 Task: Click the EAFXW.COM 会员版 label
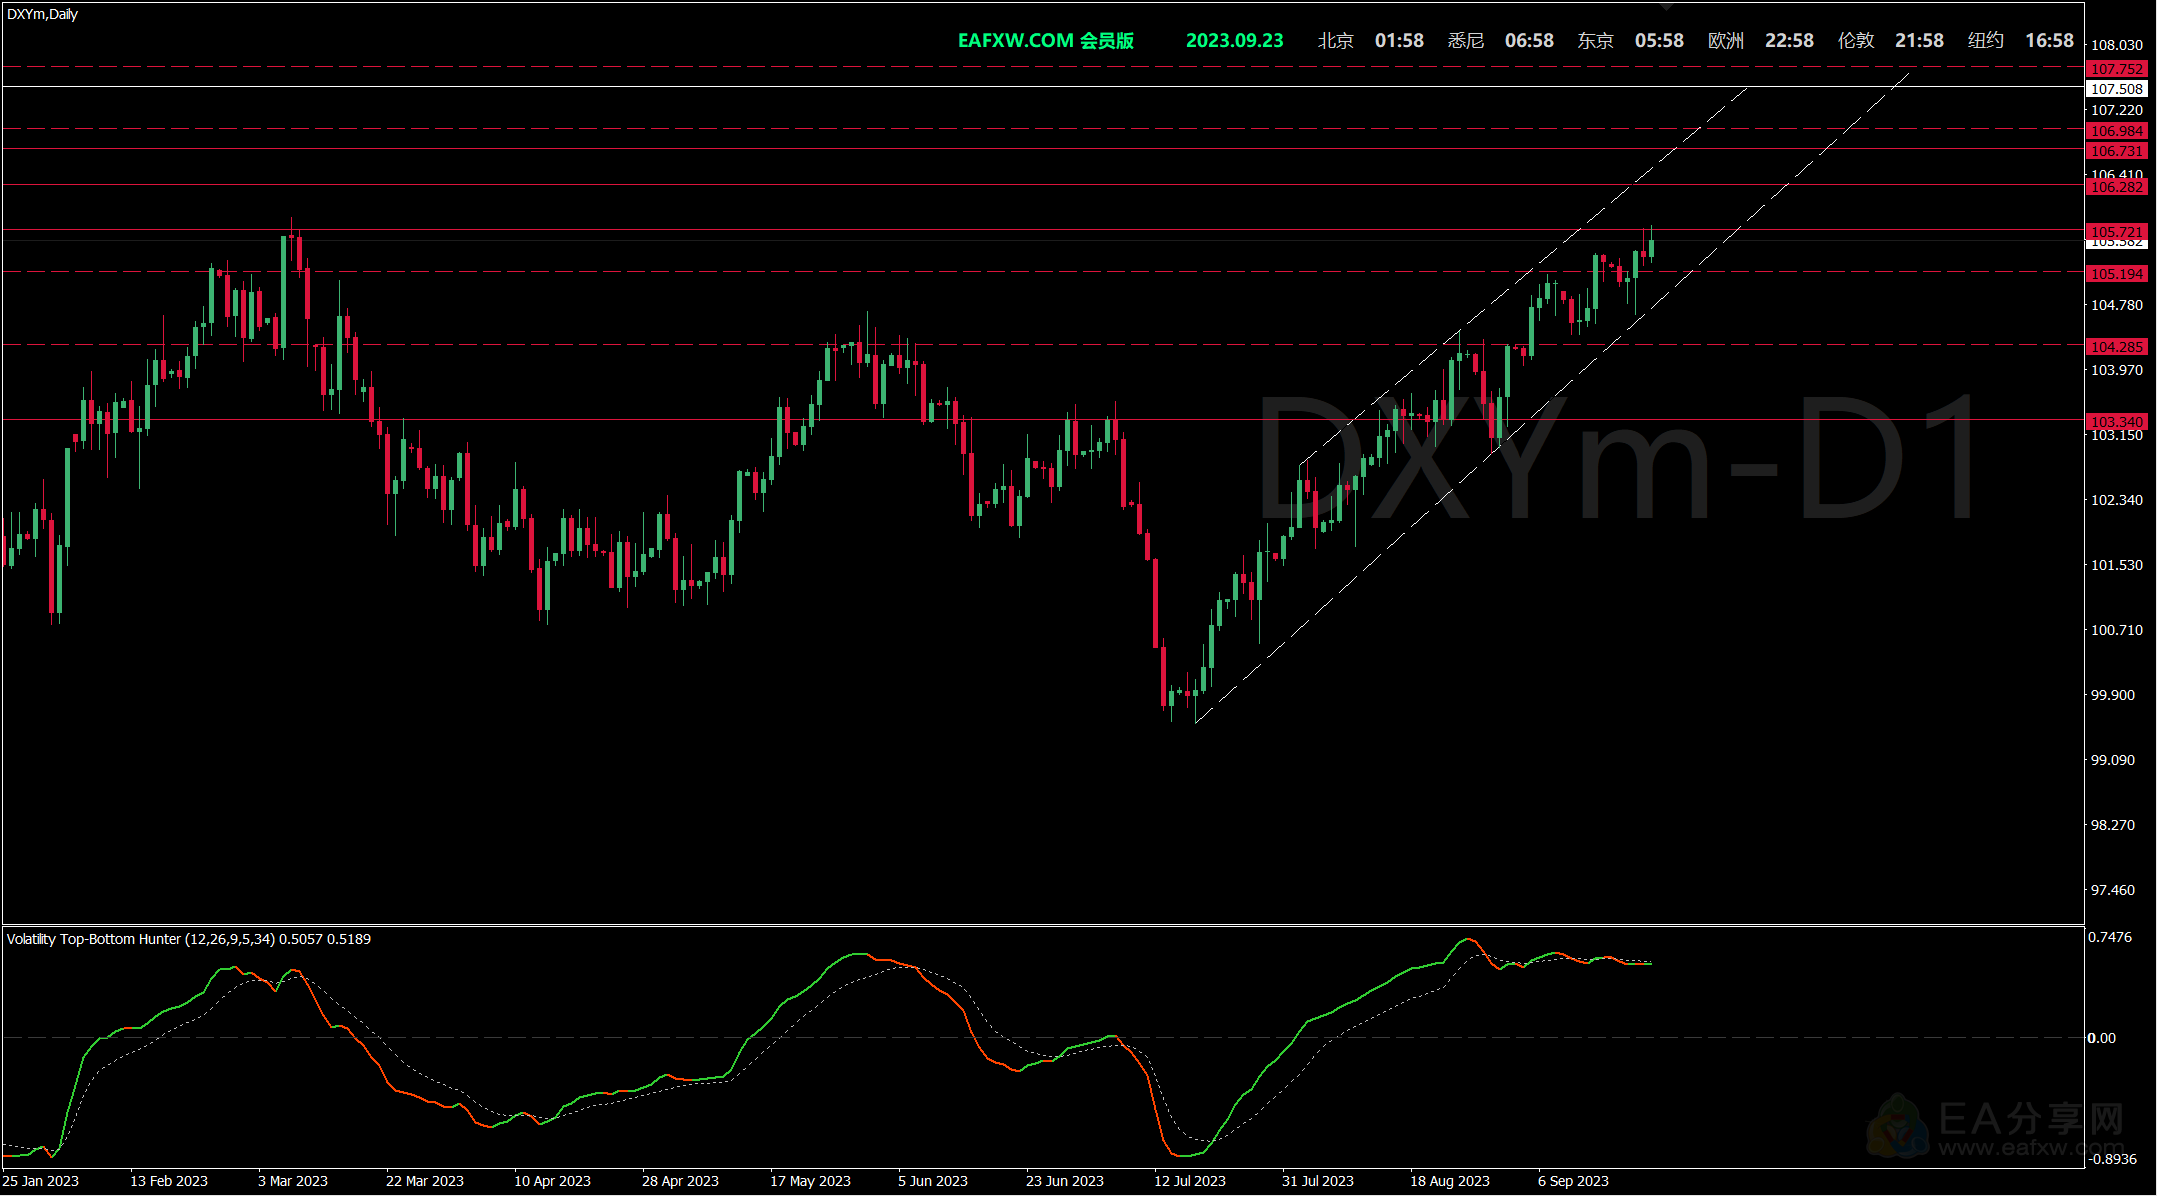[x=1046, y=41]
